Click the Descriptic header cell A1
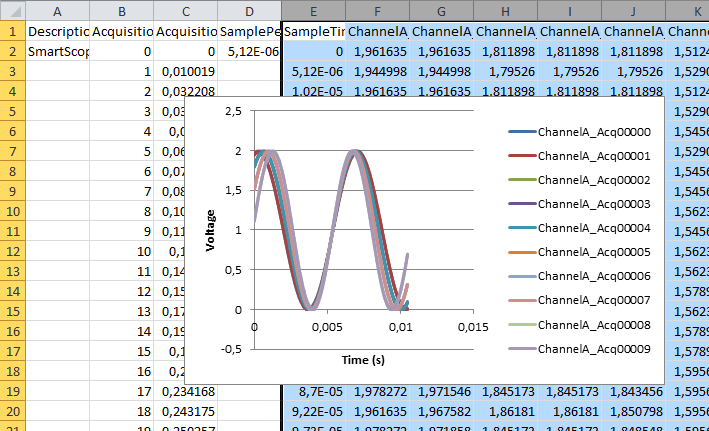709x431 pixels. click(57, 31)
